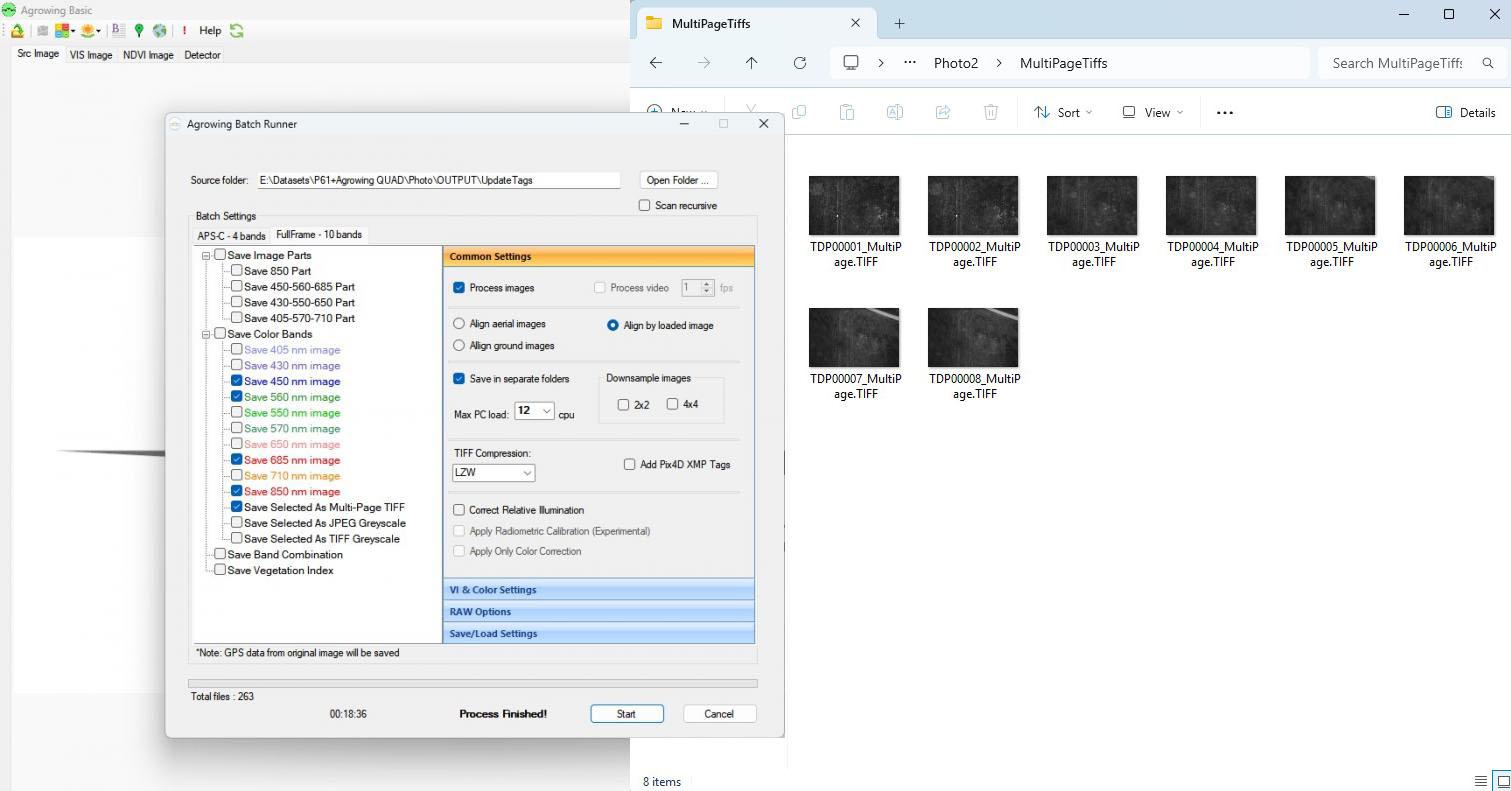Enable 4x4 downsample checkbox
1511x791 pixels.
[x=672, y=404]
